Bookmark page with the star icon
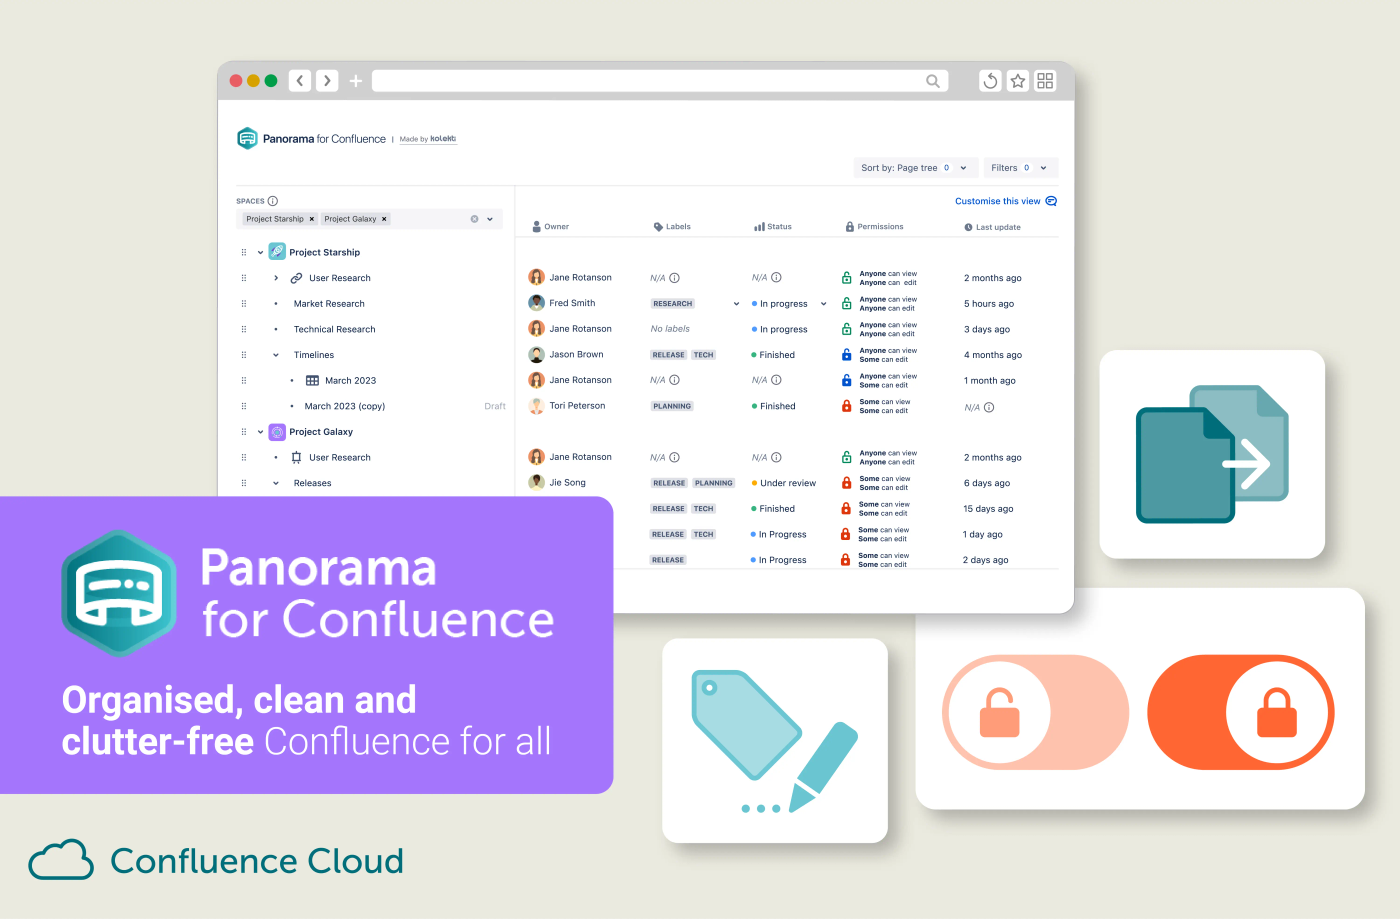The width and height of the screenshot is (1400, 919). [x=1018, y=81]
